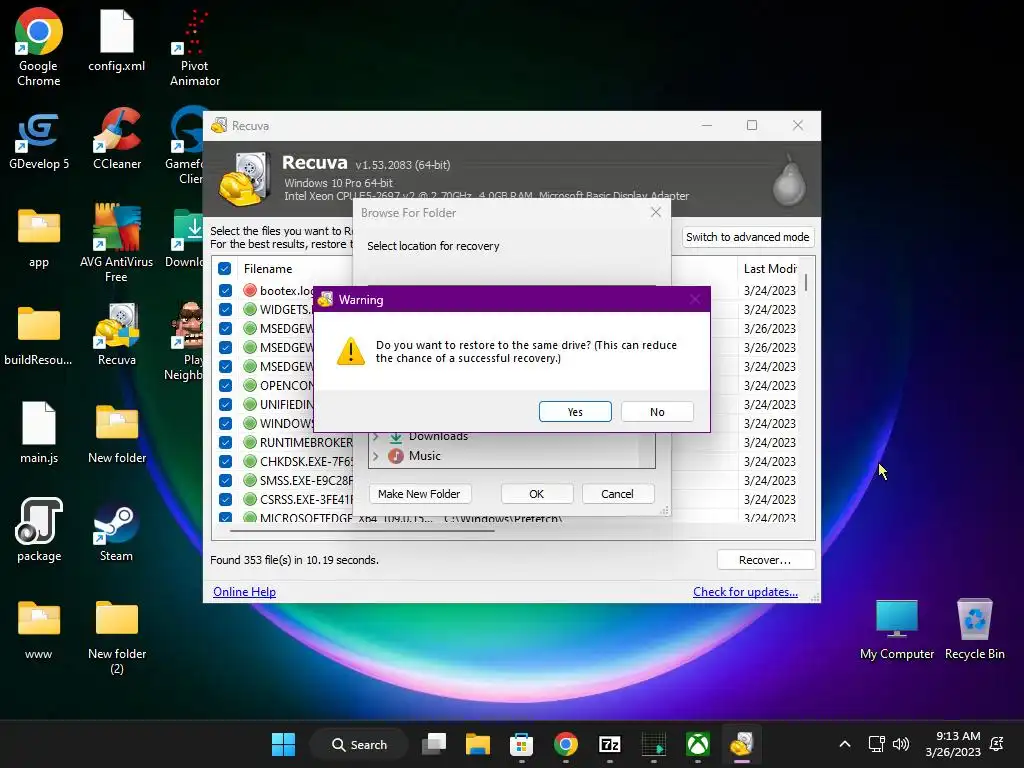This screenshot has width=1024, height=768.
Task: Open File Explorer from taskbar
Action: (x=478, y=744)
